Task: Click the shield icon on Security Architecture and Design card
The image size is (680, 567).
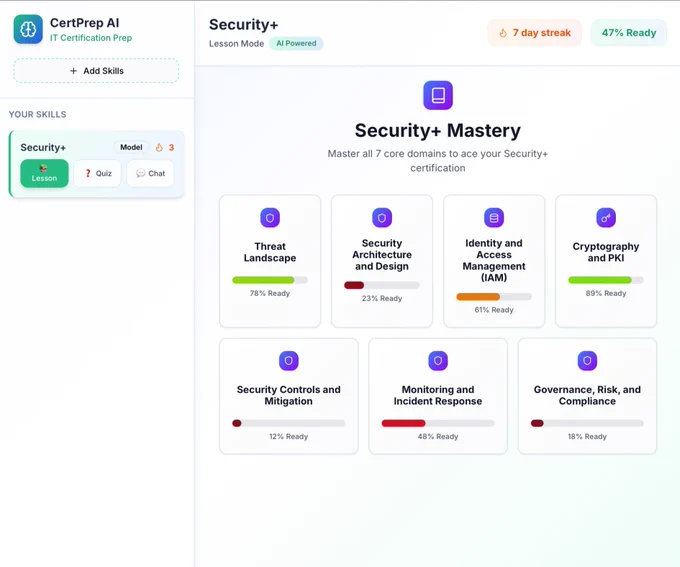Action: (382, 218)
